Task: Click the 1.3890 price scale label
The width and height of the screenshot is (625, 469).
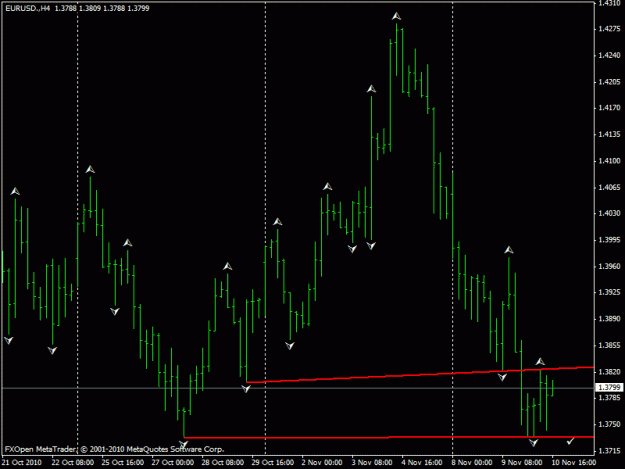Action: pyautogui.click(x=609, y=318)
